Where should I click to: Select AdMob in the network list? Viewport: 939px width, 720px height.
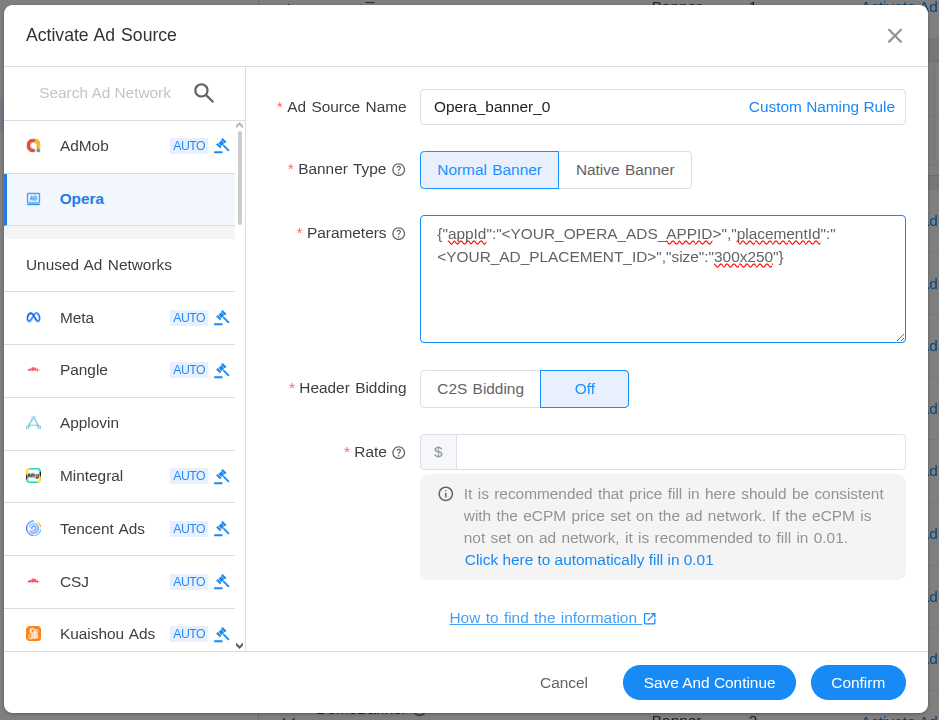tap(120, 146)
